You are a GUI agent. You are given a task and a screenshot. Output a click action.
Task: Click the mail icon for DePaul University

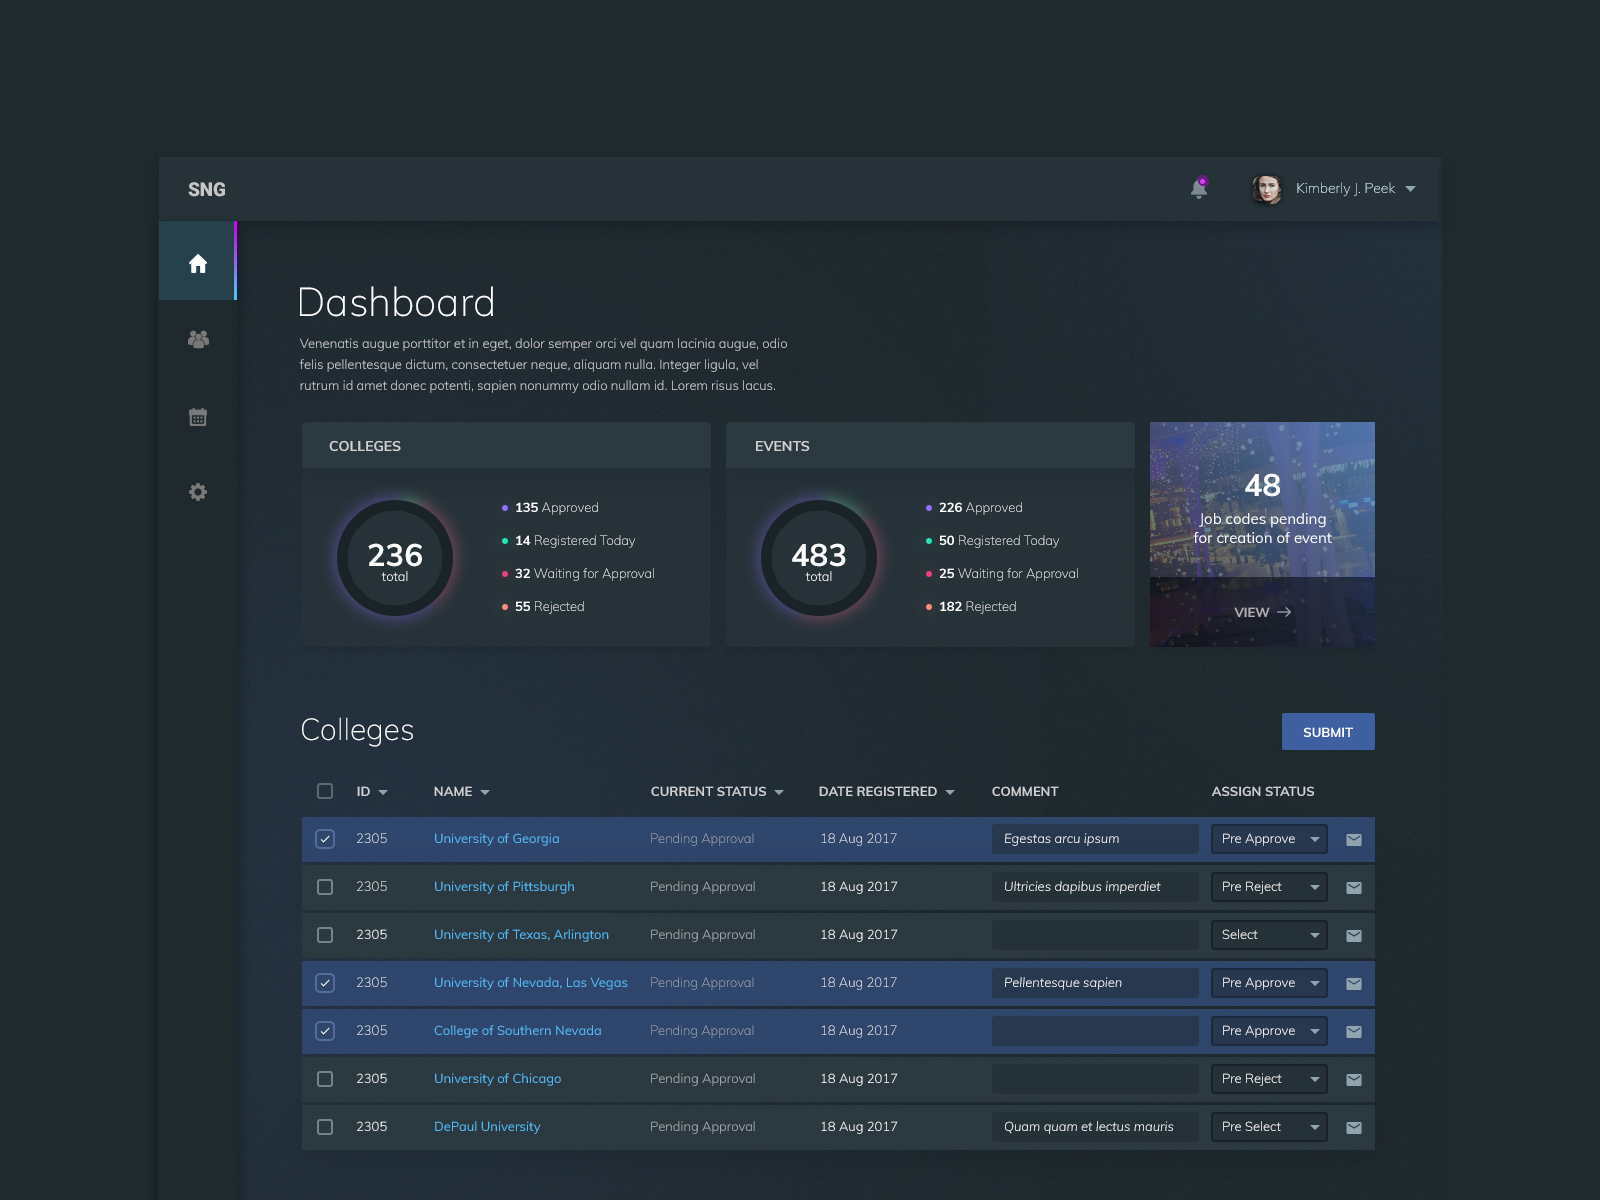tap(1354, 1127)
